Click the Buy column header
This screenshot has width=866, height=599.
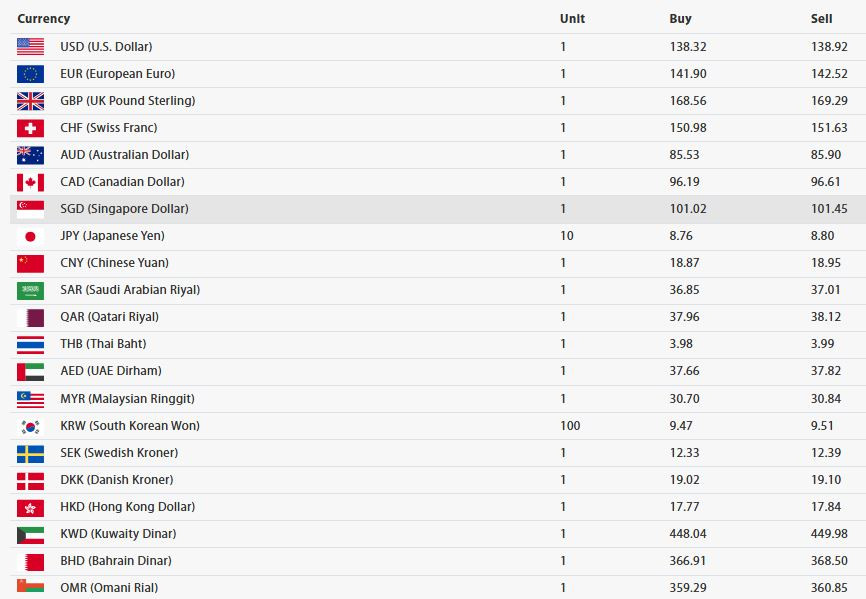[680, 18]
